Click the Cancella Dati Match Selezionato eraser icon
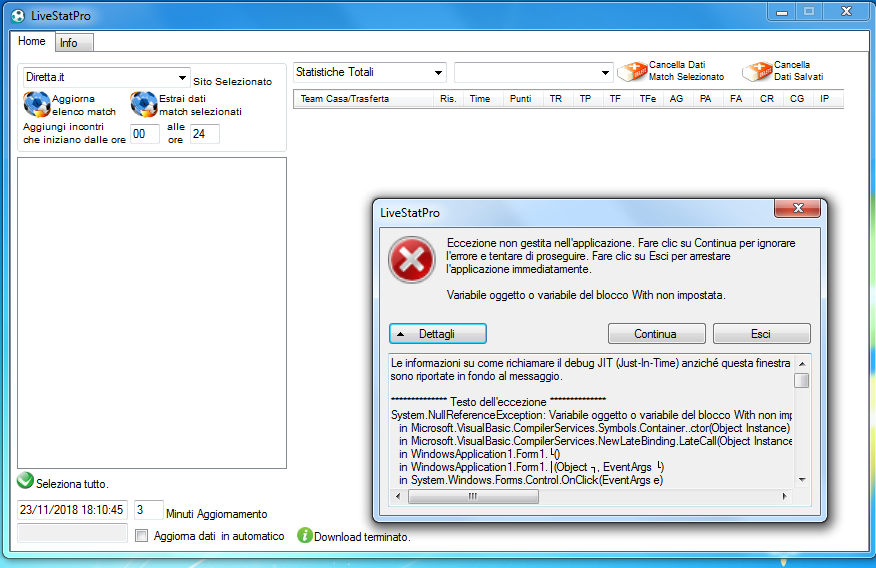Viewport: 876px width, 568px height. tap(632, 71)
